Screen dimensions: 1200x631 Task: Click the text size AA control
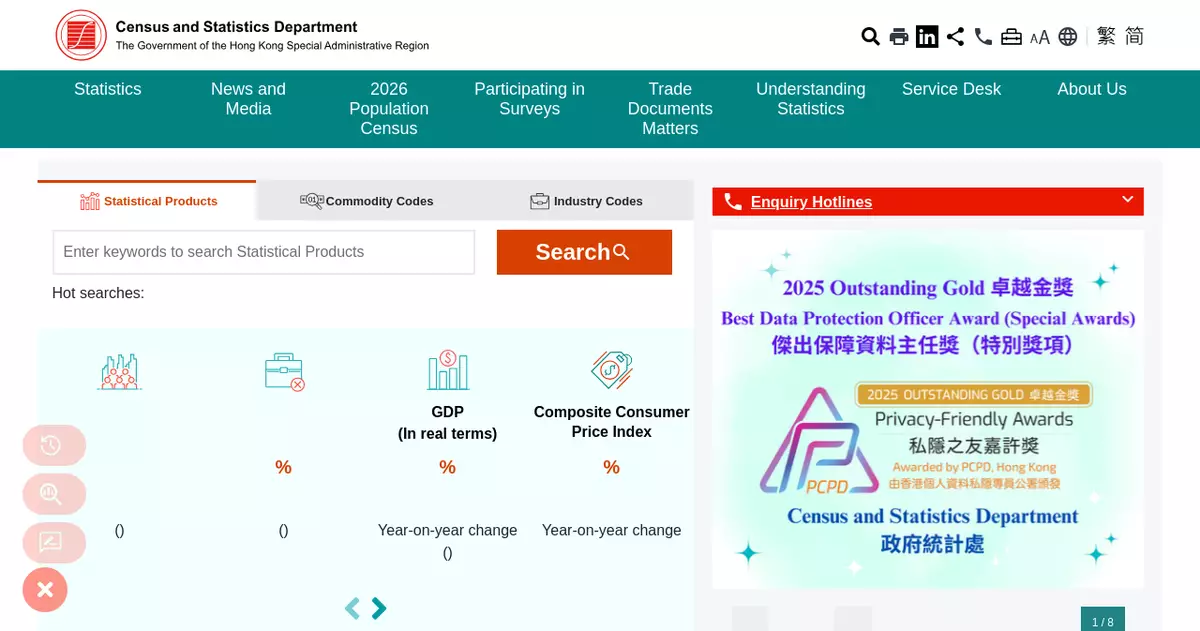click(x=1040, y=37)
